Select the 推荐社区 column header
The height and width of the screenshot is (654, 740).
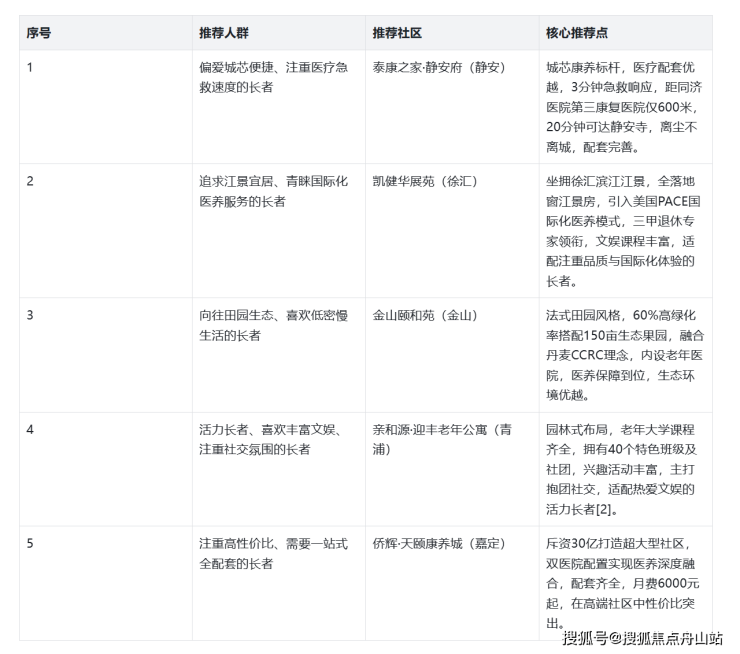tap(398, 33)
